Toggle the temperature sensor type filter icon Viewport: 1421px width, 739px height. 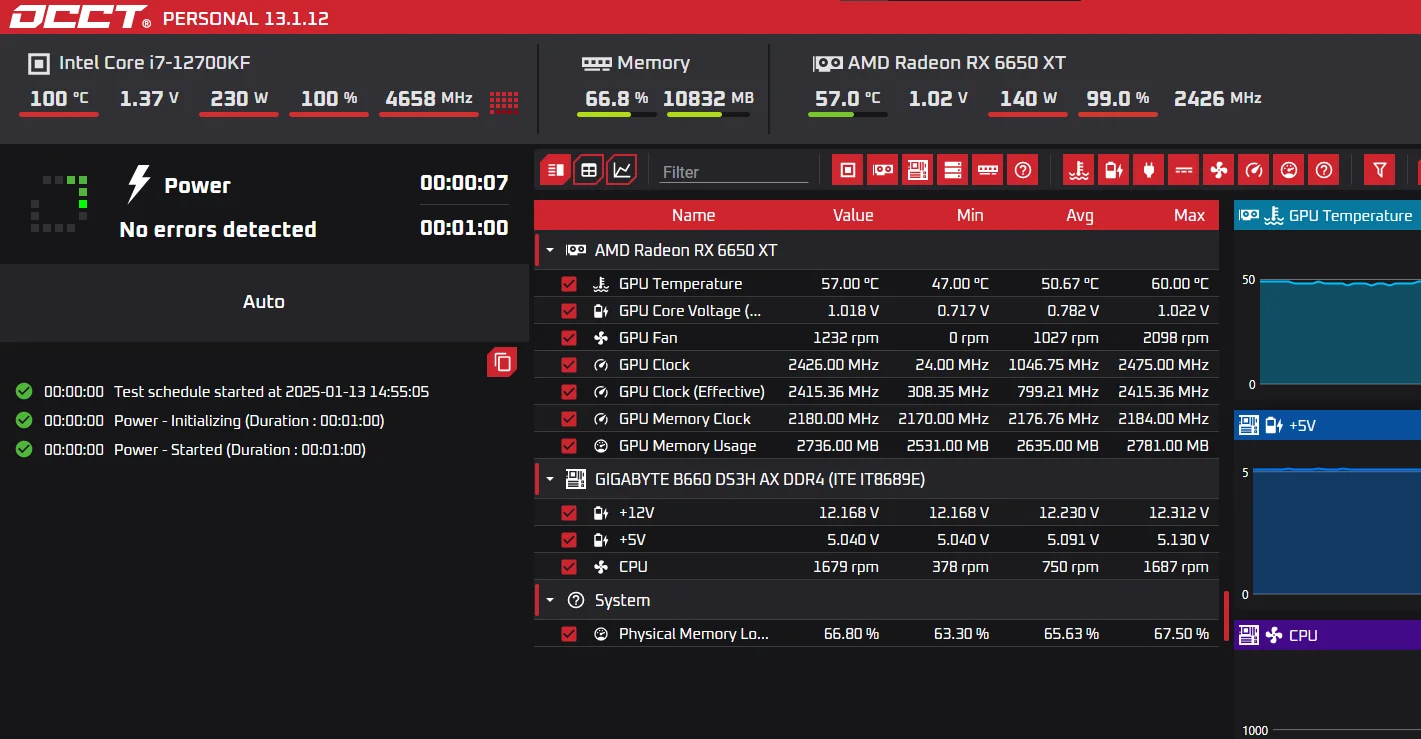coord(1078,170)
